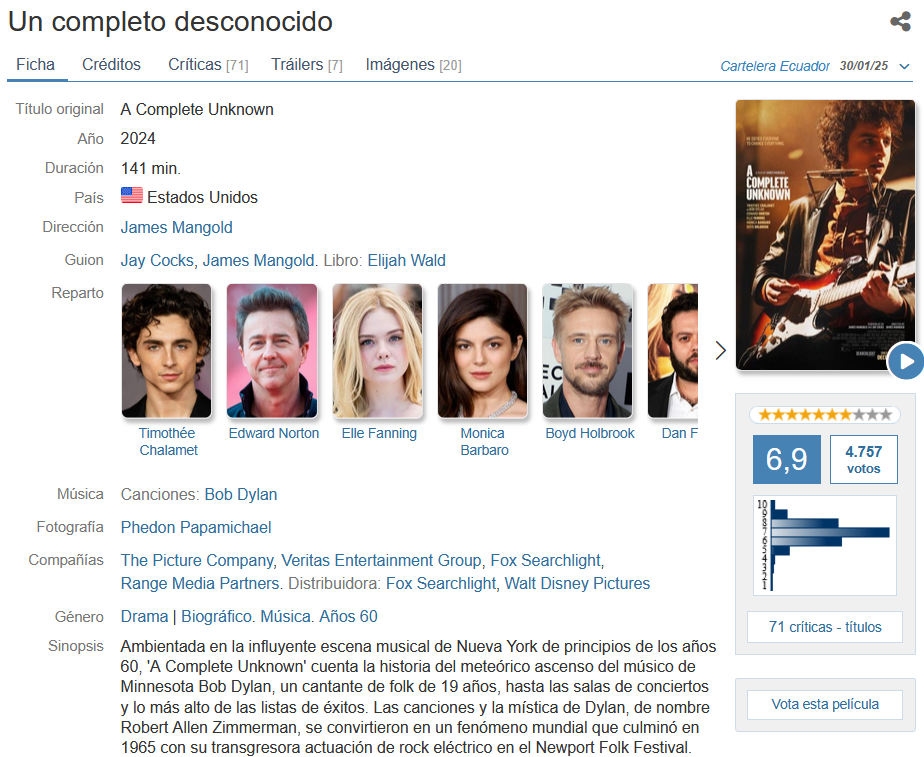Click the Cartelera Ecuador link

coord(774,66)
